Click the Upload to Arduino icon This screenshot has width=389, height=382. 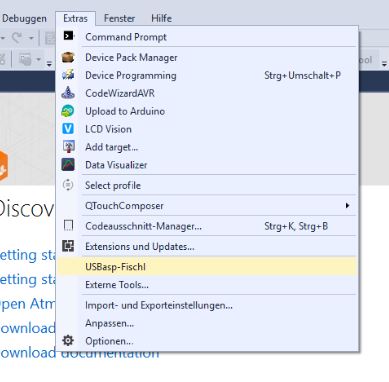click(68, 111)
